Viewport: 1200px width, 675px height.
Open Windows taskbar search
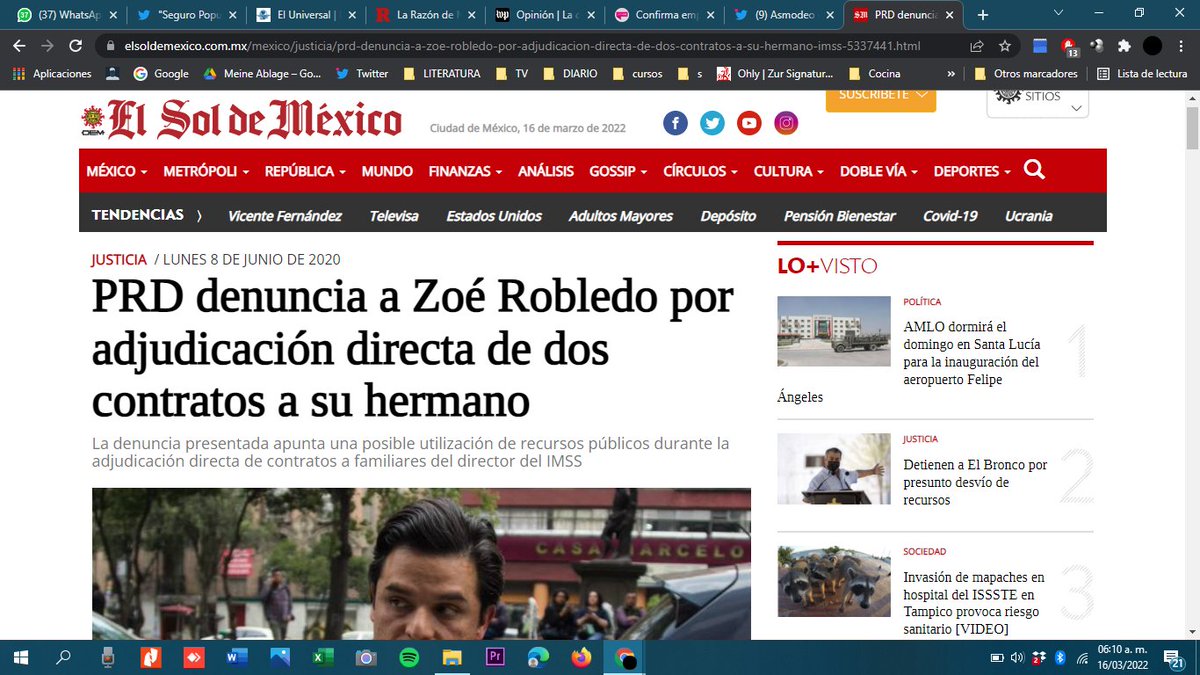click(x=63, y=657)
